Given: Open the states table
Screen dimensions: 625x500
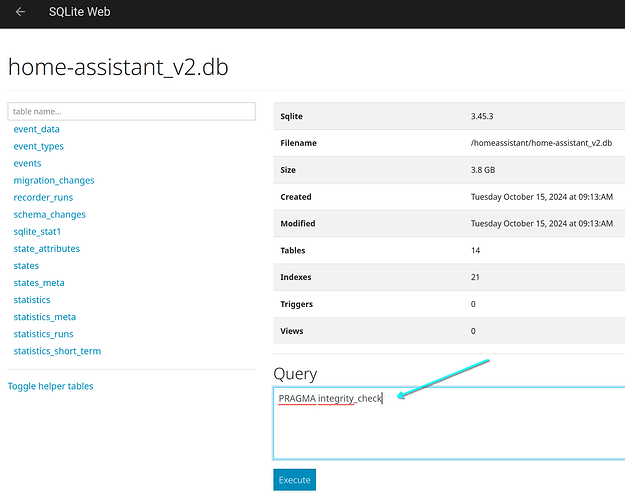Looking at the screenshot, I should tap(26, 266).
